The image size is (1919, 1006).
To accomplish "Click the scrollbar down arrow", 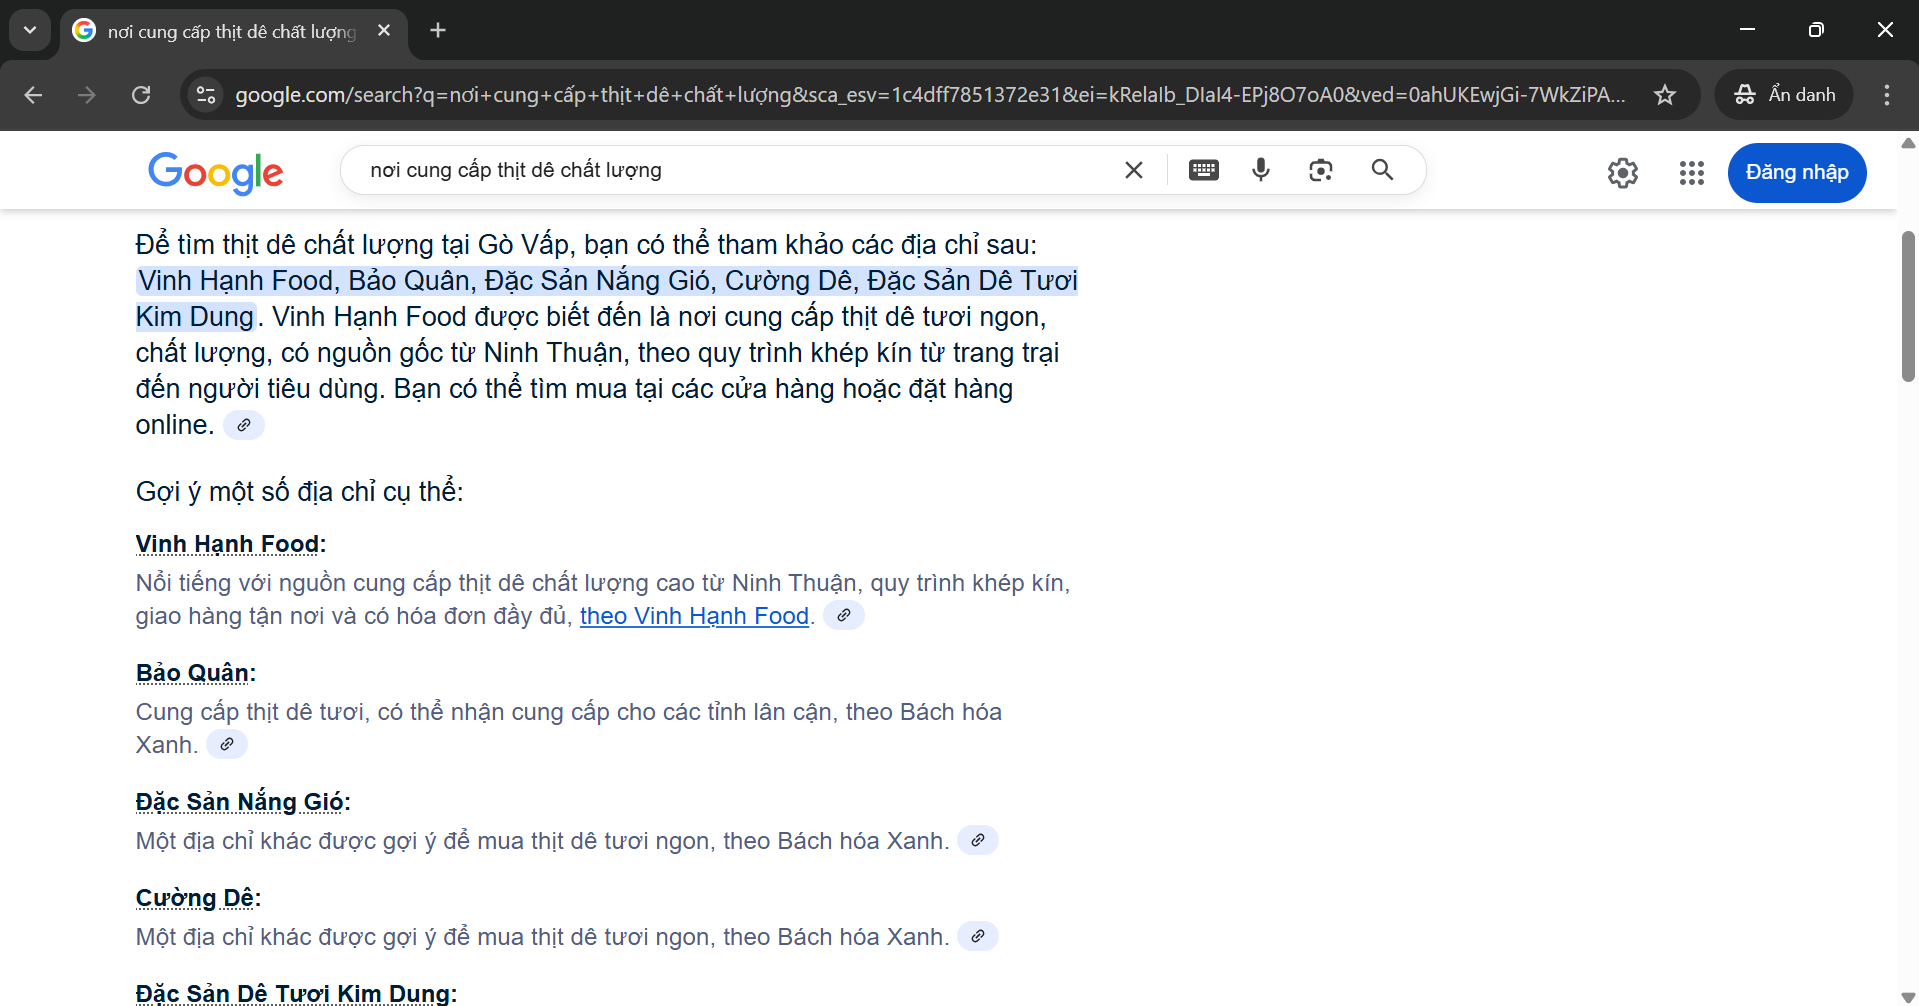I will pyautogui.click(x=1908, y=997).
